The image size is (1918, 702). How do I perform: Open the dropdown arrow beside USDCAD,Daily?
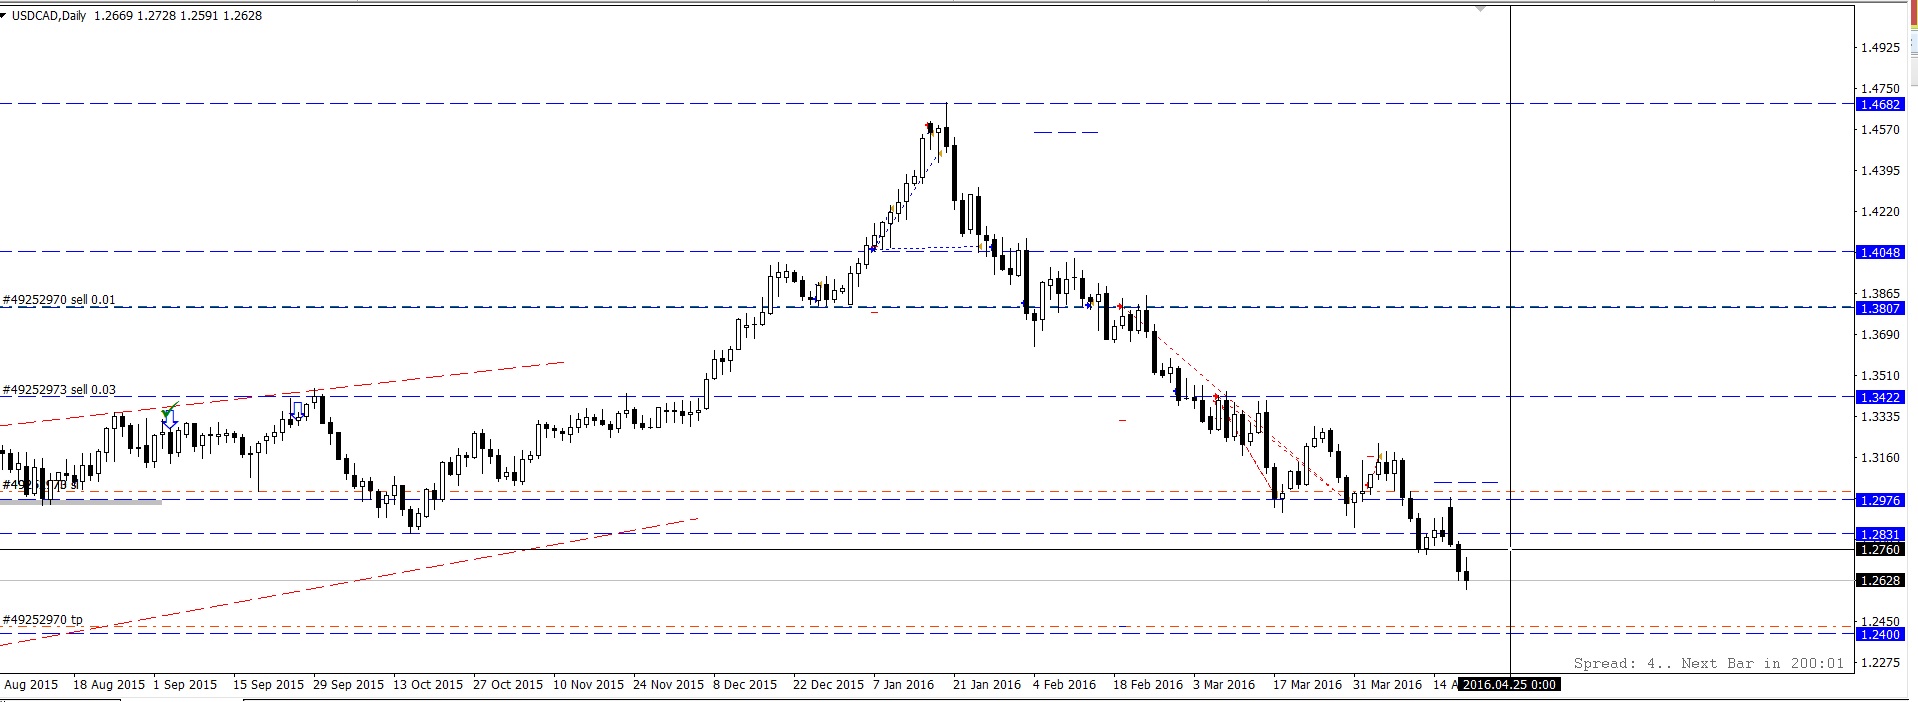point(4,15)
